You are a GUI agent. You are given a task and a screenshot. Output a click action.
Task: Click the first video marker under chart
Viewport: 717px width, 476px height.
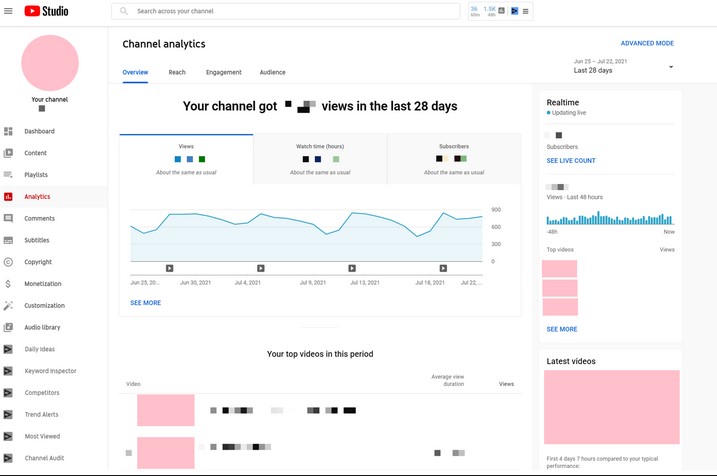(170, 268)
